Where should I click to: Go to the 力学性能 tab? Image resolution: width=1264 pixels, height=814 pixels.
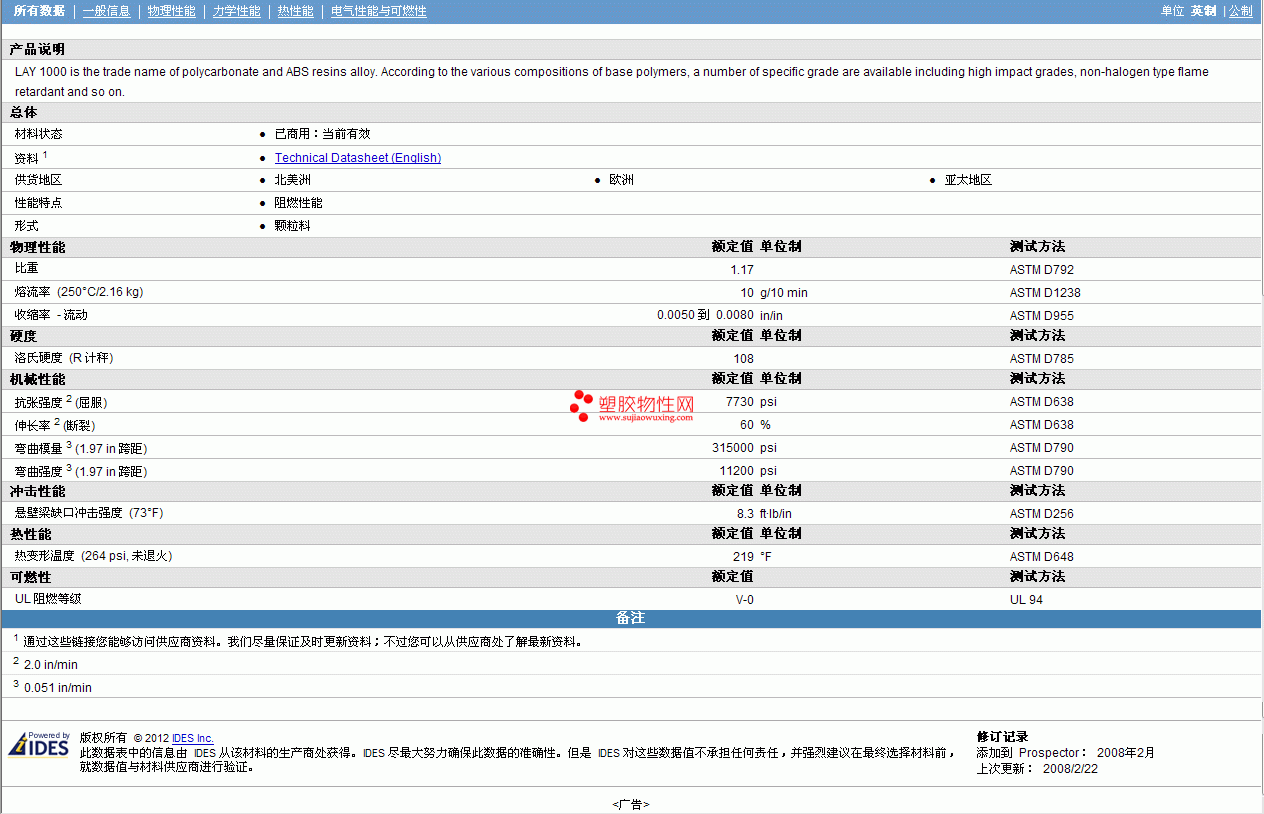(237, 11)
